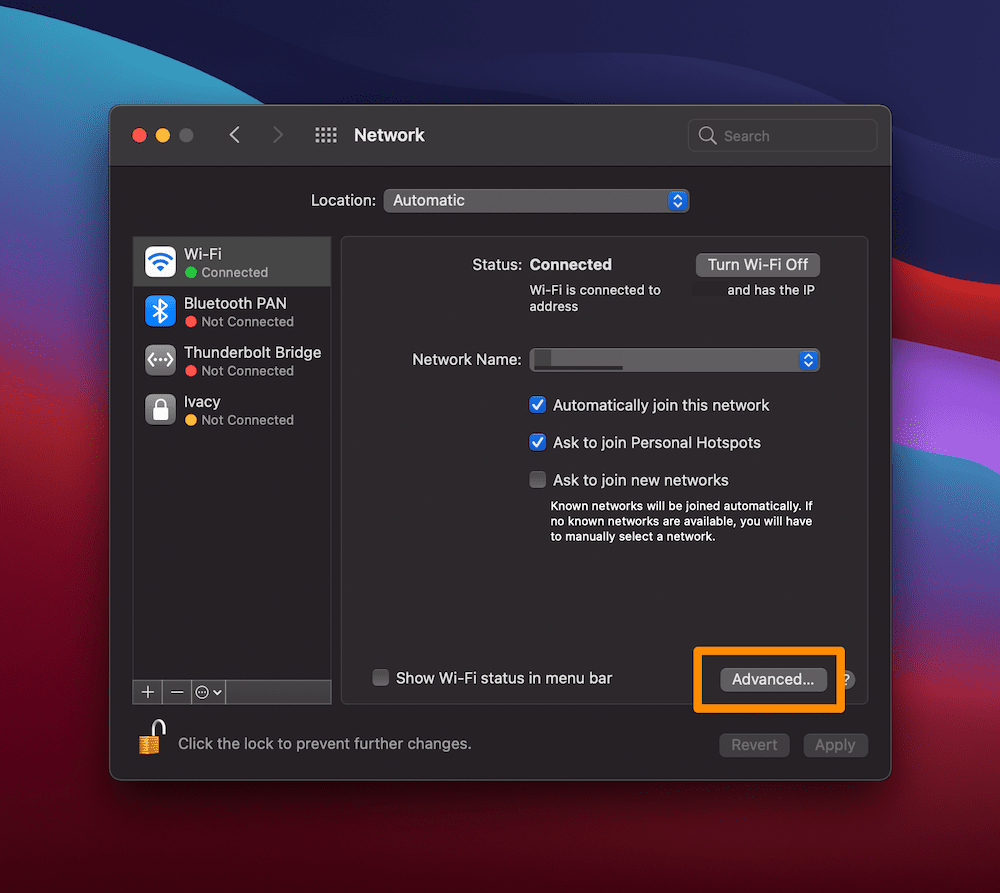Go back with the left chevron
The width and height of the screenshot is (1000, 893).
click(235, 135)
